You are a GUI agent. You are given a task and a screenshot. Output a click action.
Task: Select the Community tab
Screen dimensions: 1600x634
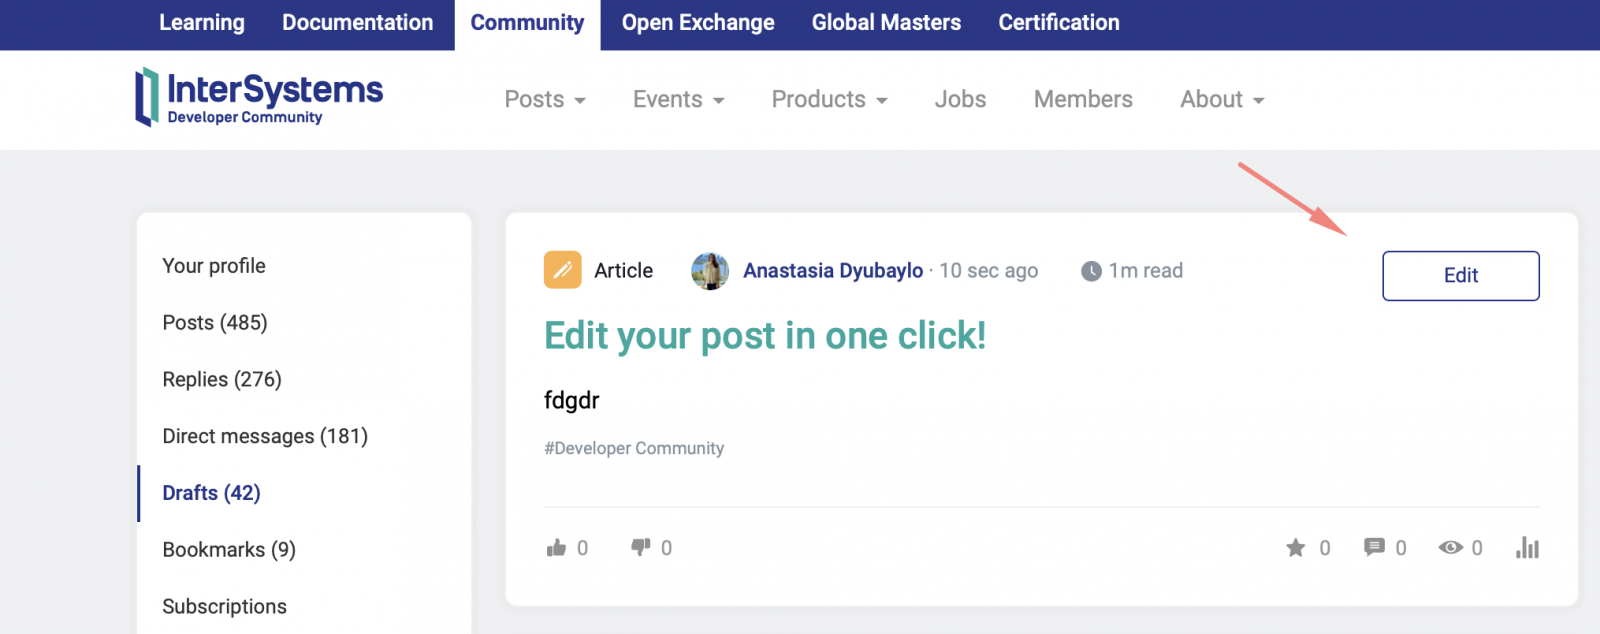tap(527, 24)
